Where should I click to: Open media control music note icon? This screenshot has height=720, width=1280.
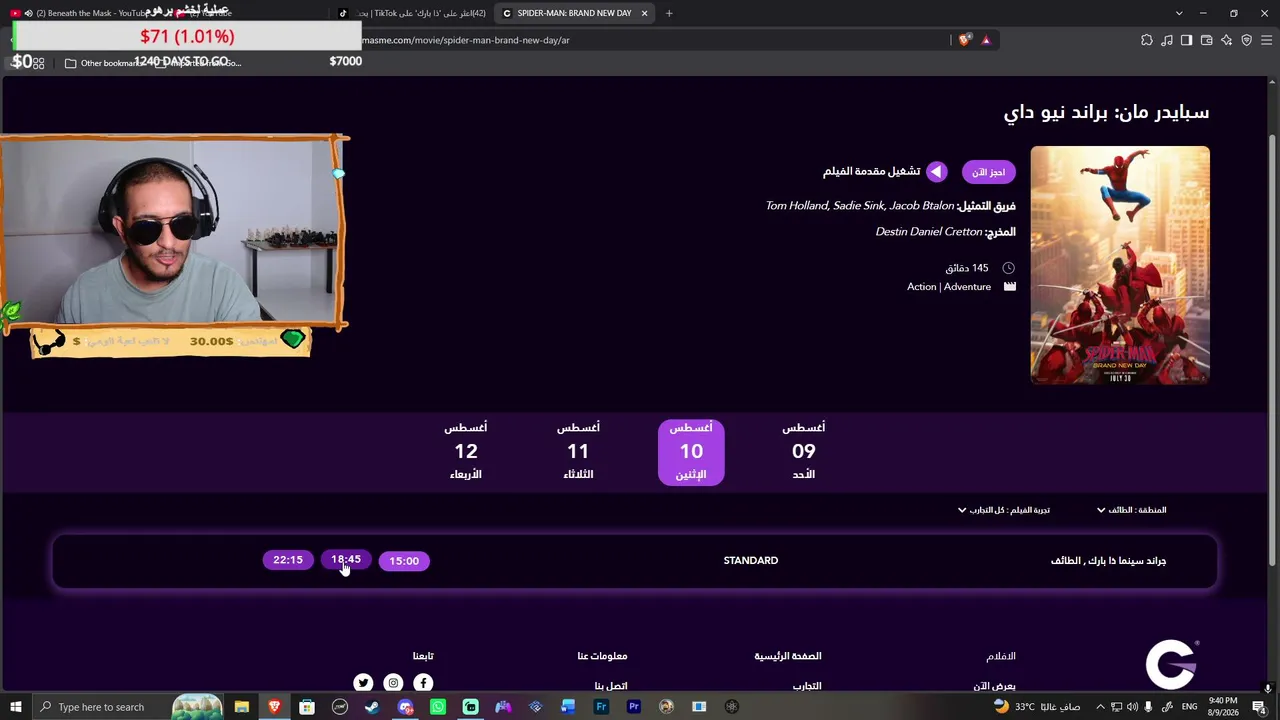click(x=1167, y=40)
